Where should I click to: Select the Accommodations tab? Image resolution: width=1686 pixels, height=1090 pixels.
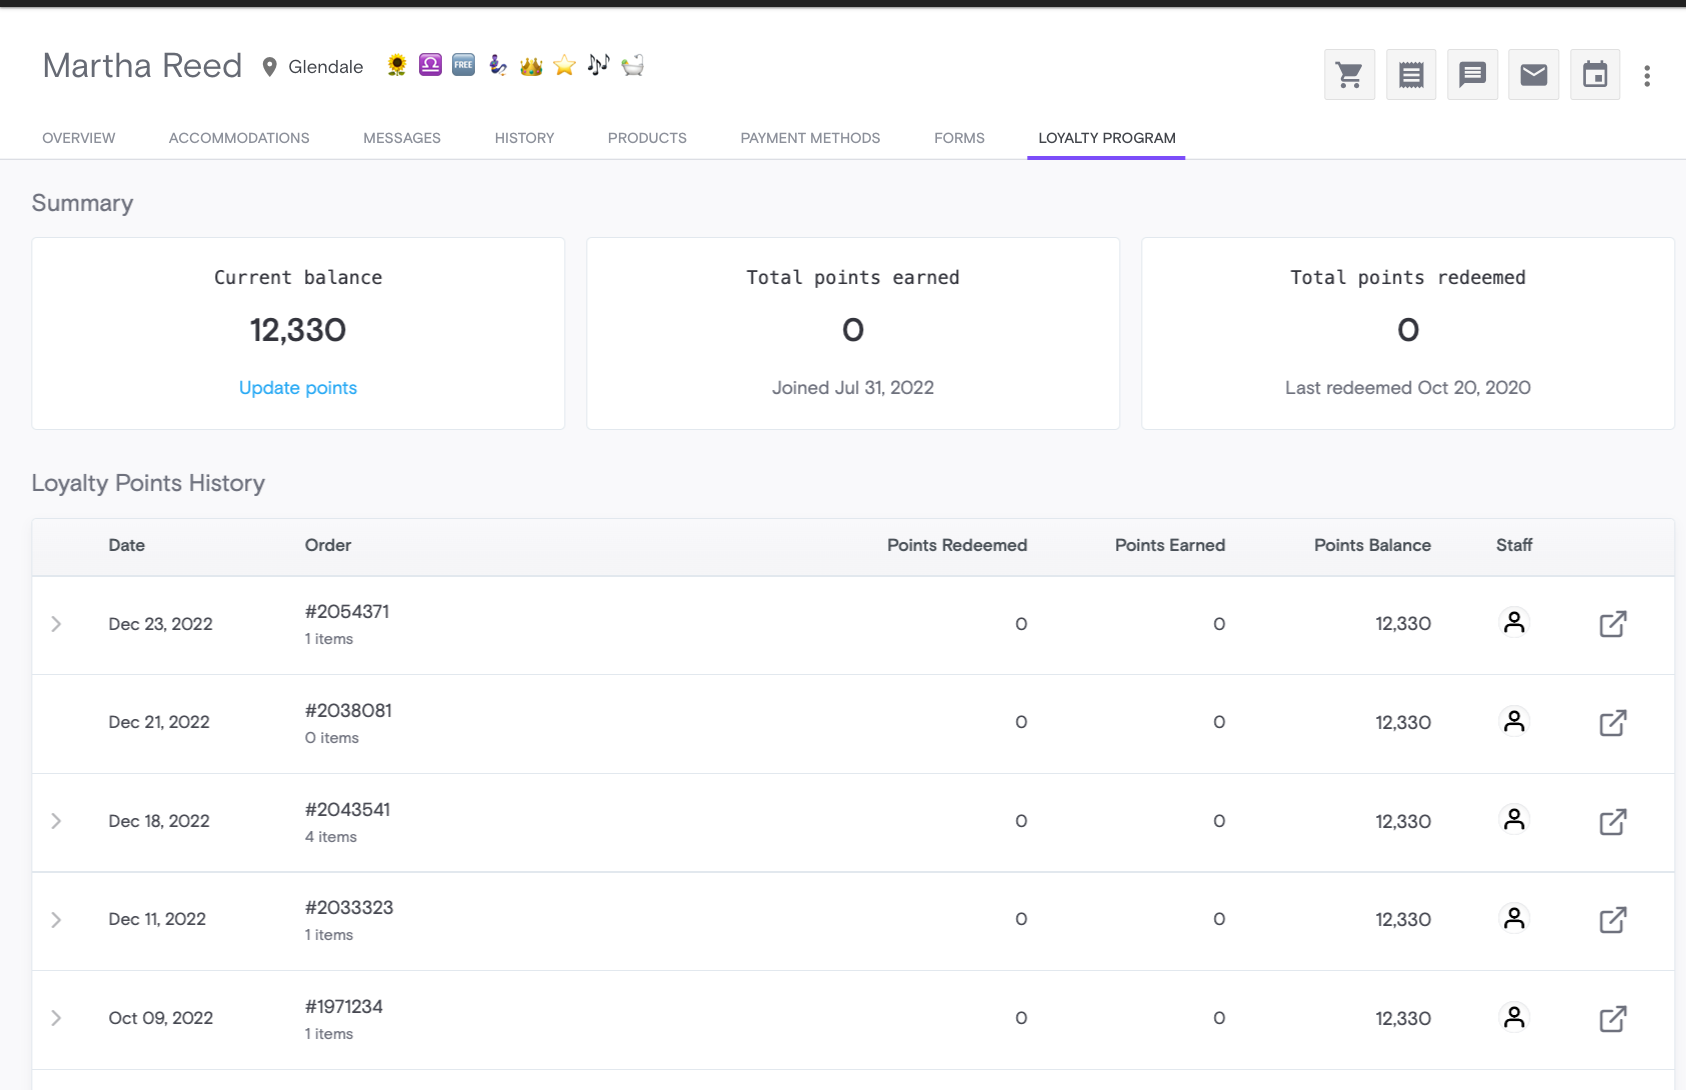tap(239, 138)
